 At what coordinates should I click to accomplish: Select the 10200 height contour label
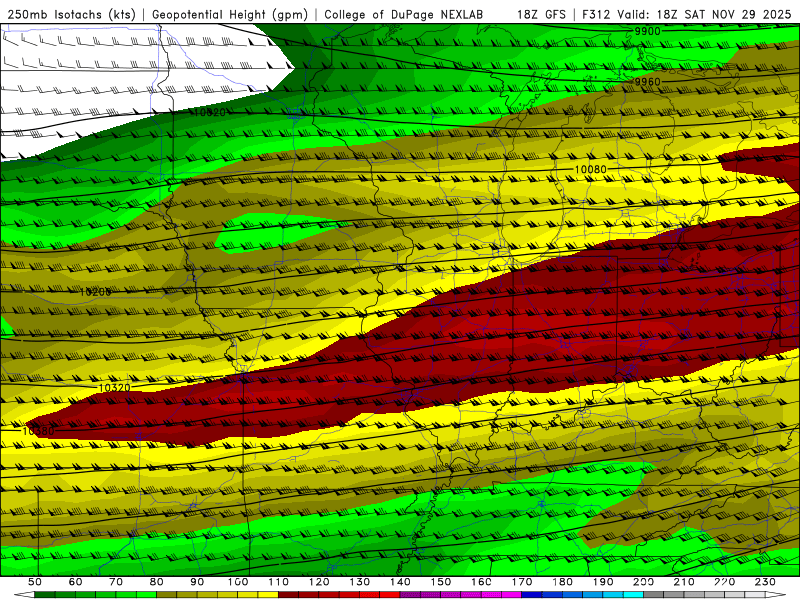95,292
